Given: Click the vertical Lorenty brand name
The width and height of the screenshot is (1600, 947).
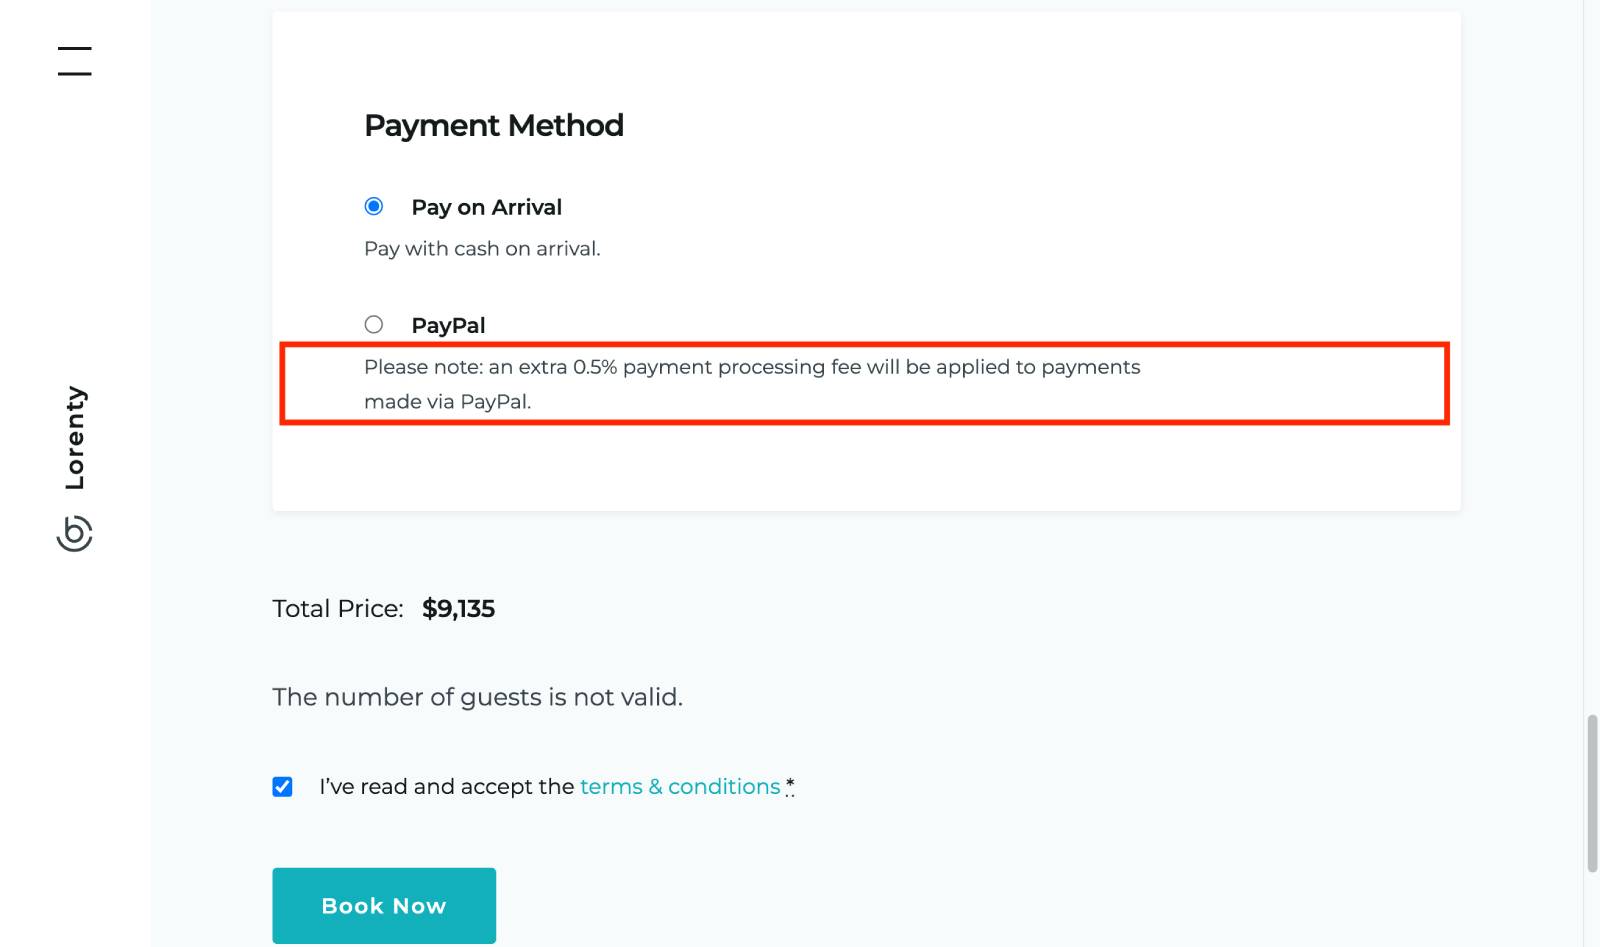Looking at the screenshot, I should click(x=75, y=438).
